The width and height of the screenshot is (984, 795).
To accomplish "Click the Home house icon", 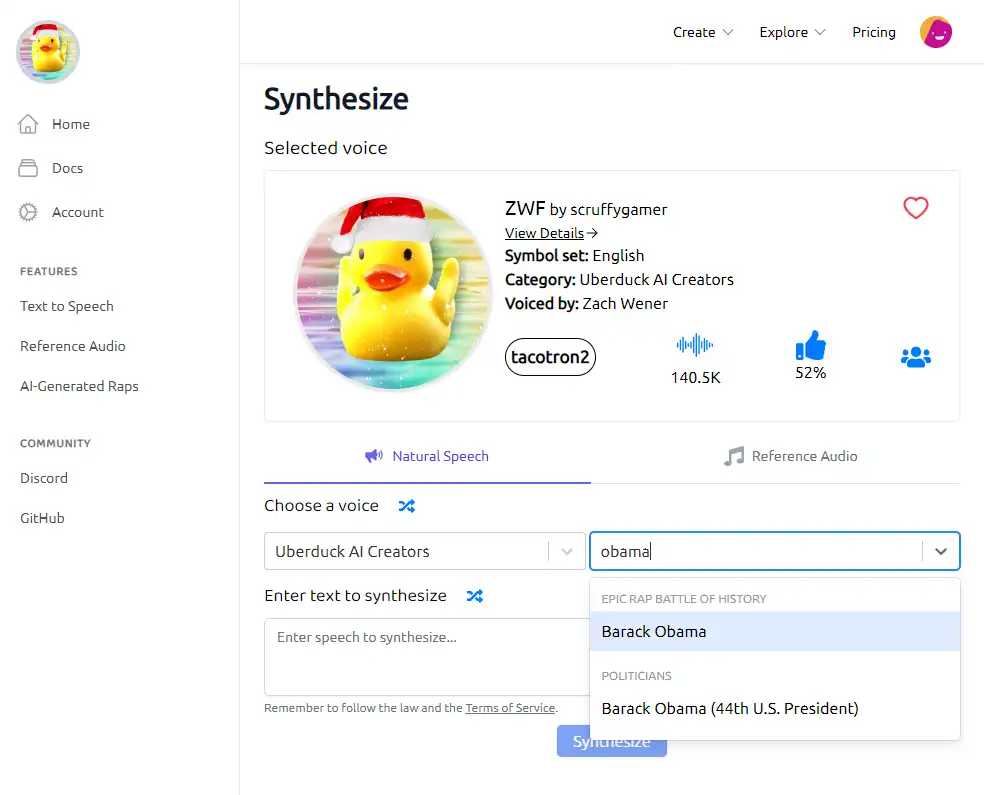I will coord(28,124).
